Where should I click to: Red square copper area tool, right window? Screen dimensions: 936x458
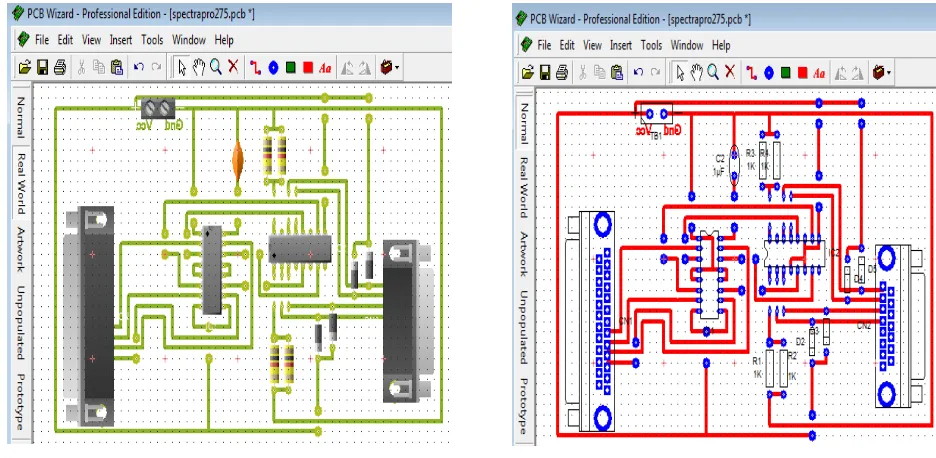(802, 73)
